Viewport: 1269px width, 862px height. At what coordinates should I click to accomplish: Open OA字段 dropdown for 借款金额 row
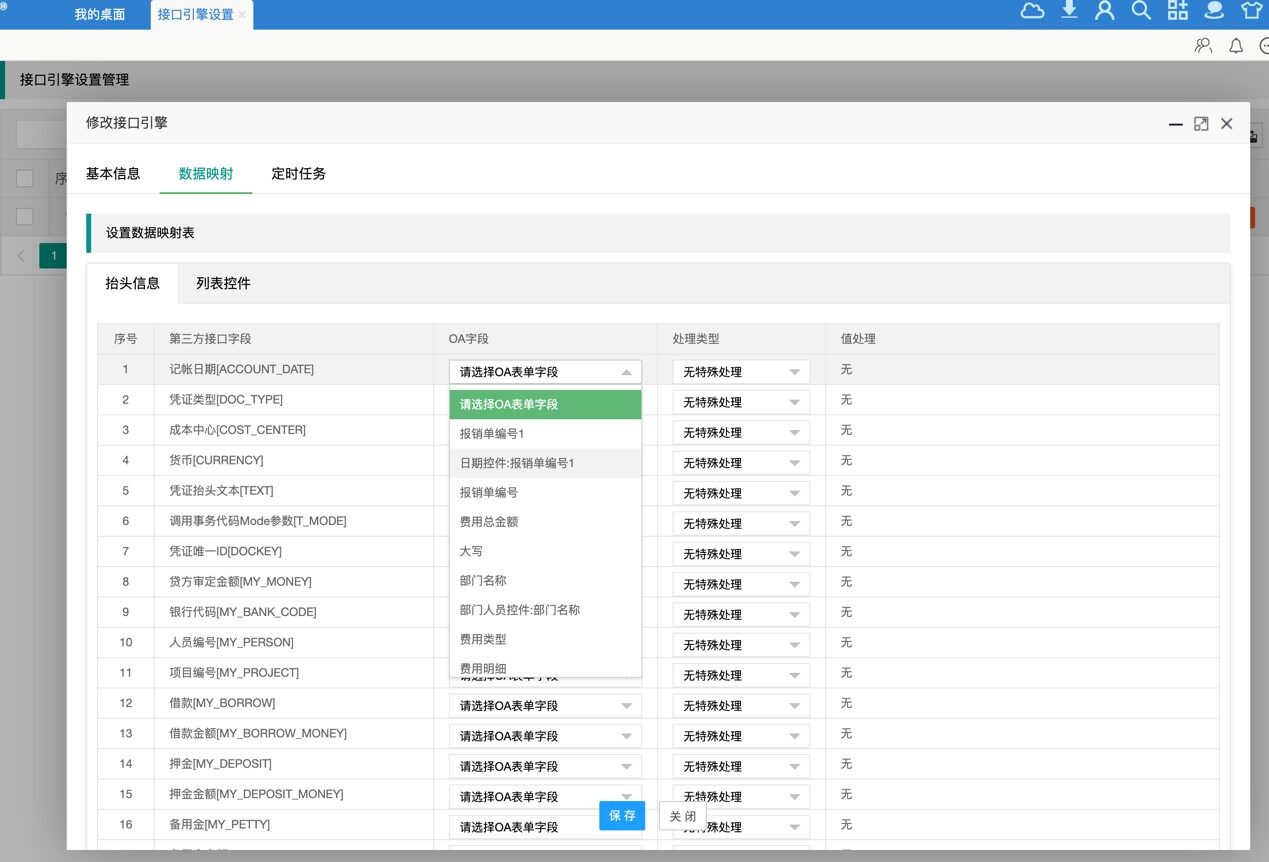coord(545,736)
